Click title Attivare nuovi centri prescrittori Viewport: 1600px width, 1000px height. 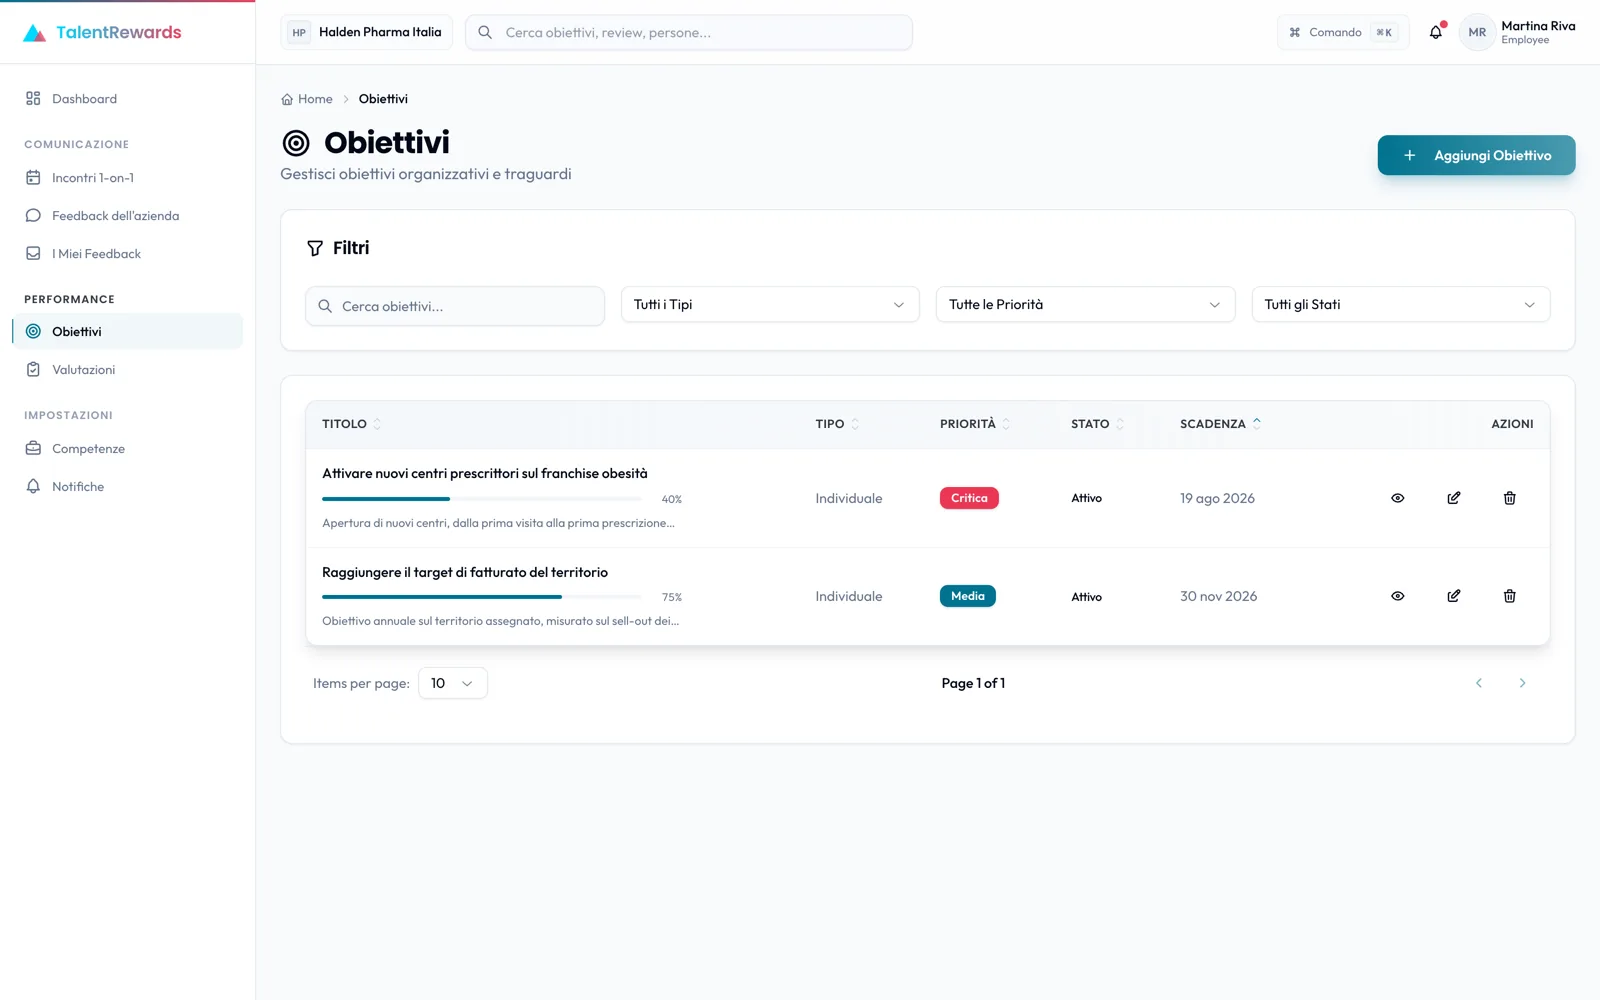coord(485,474)
